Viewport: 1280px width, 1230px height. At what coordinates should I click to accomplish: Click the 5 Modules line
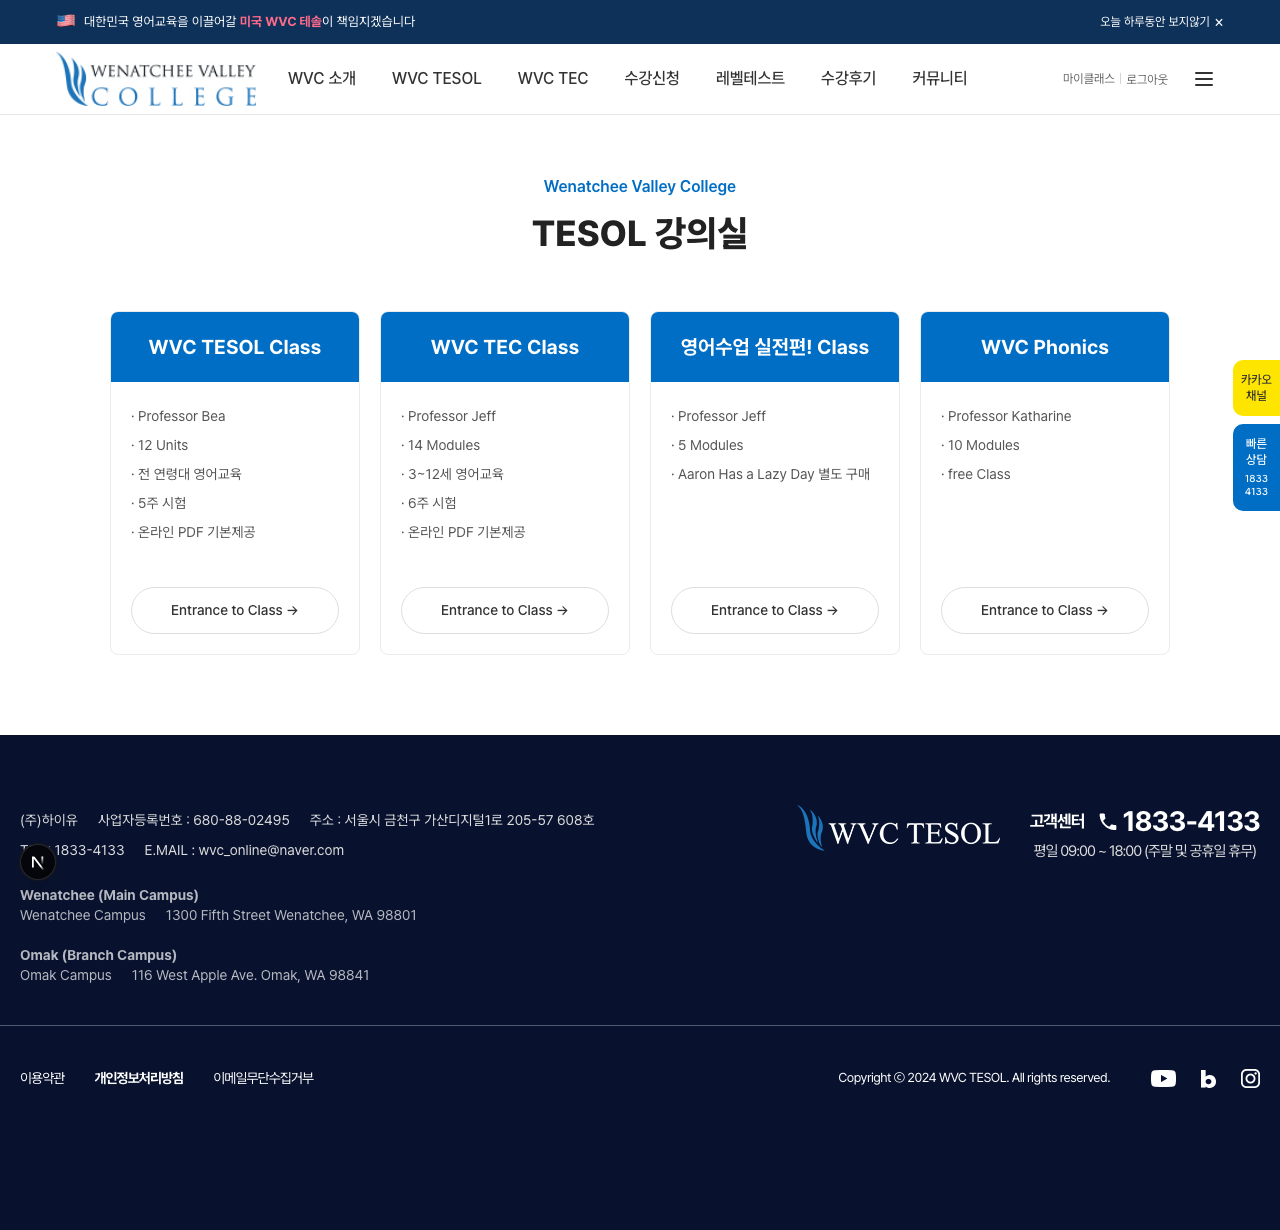click(x=708, y=445)
